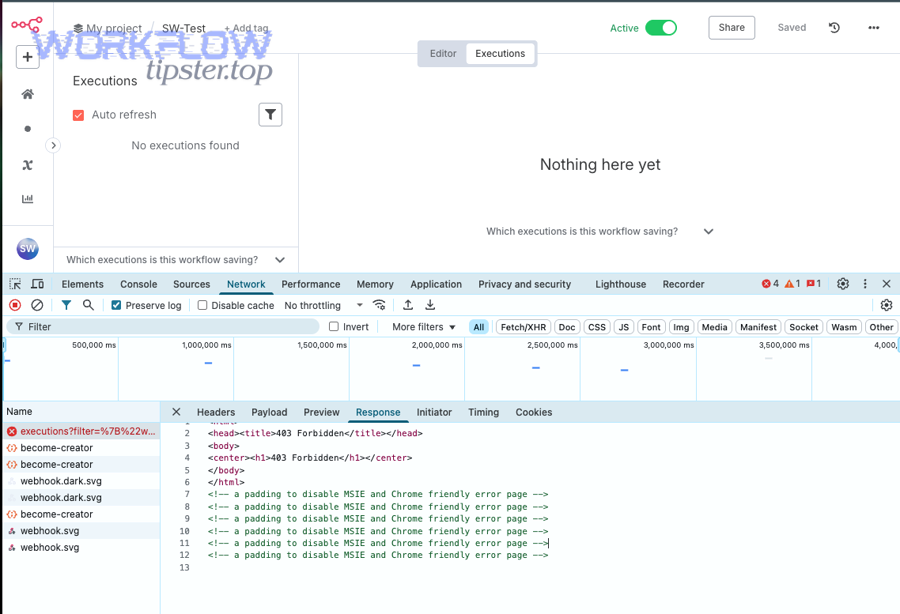Filter requests by Socket type
Viewport: 900px width, 614px height.
[804, 327]
